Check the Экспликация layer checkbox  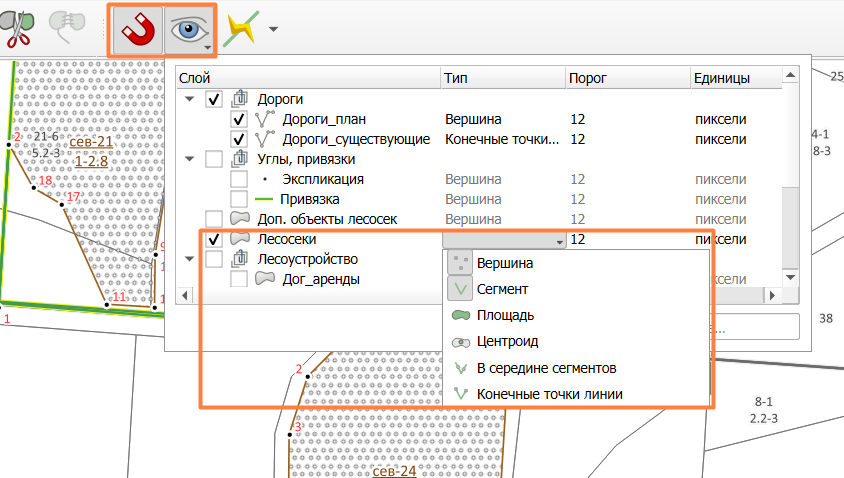[x=238, y=179]
